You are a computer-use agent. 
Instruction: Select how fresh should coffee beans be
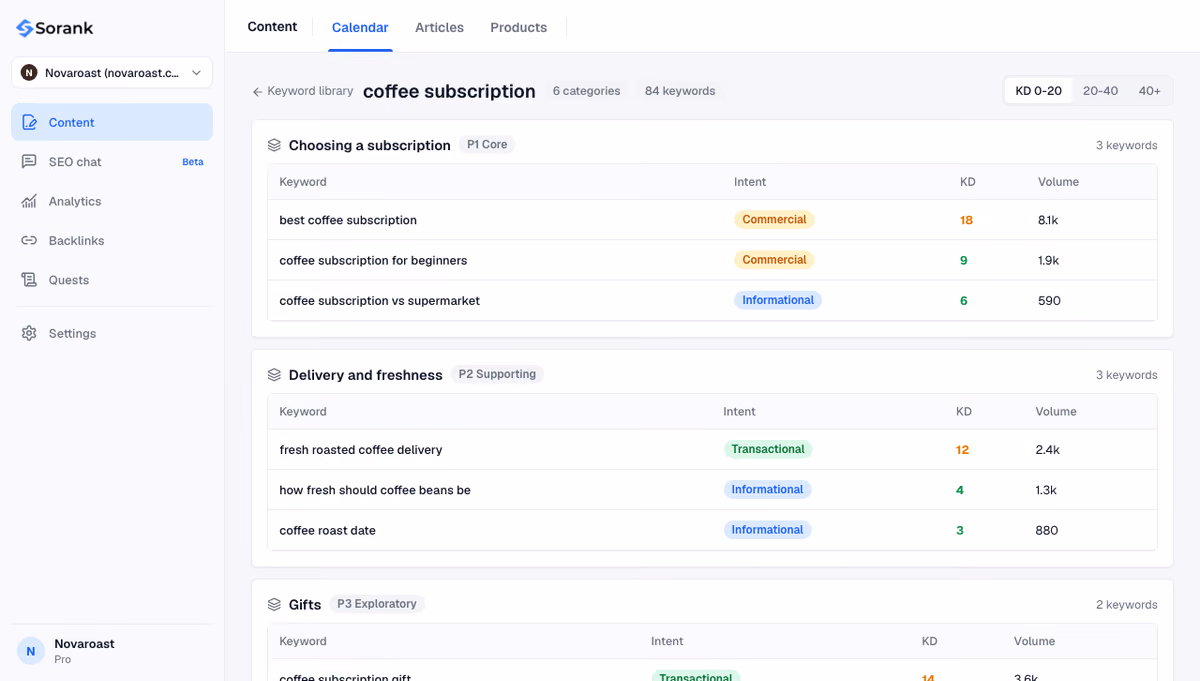tap(375, 490)
